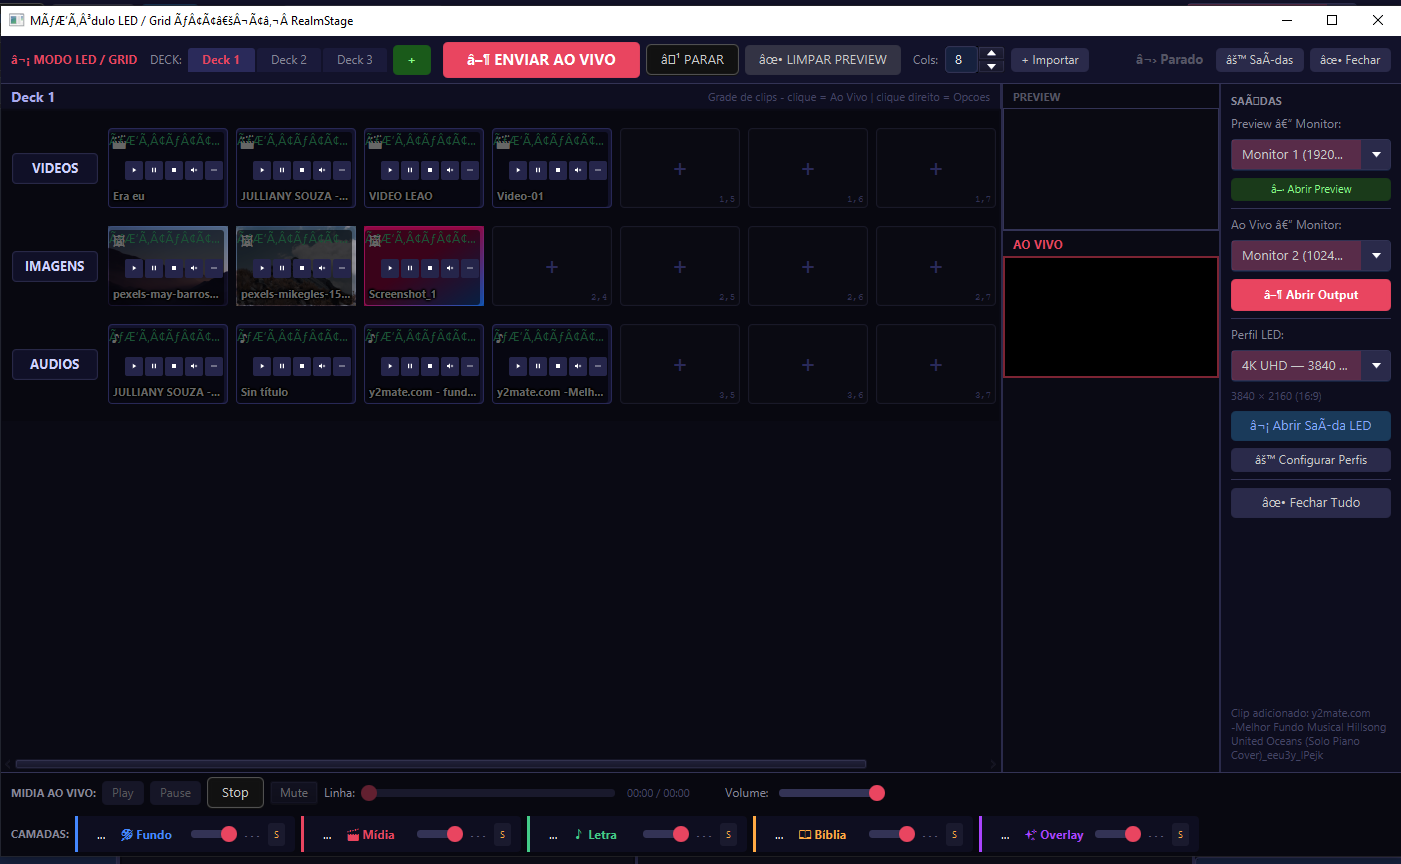Add clip to empty video slot 1,5
This screenshot has width=1401, height=864.
[x=680, y=168]
